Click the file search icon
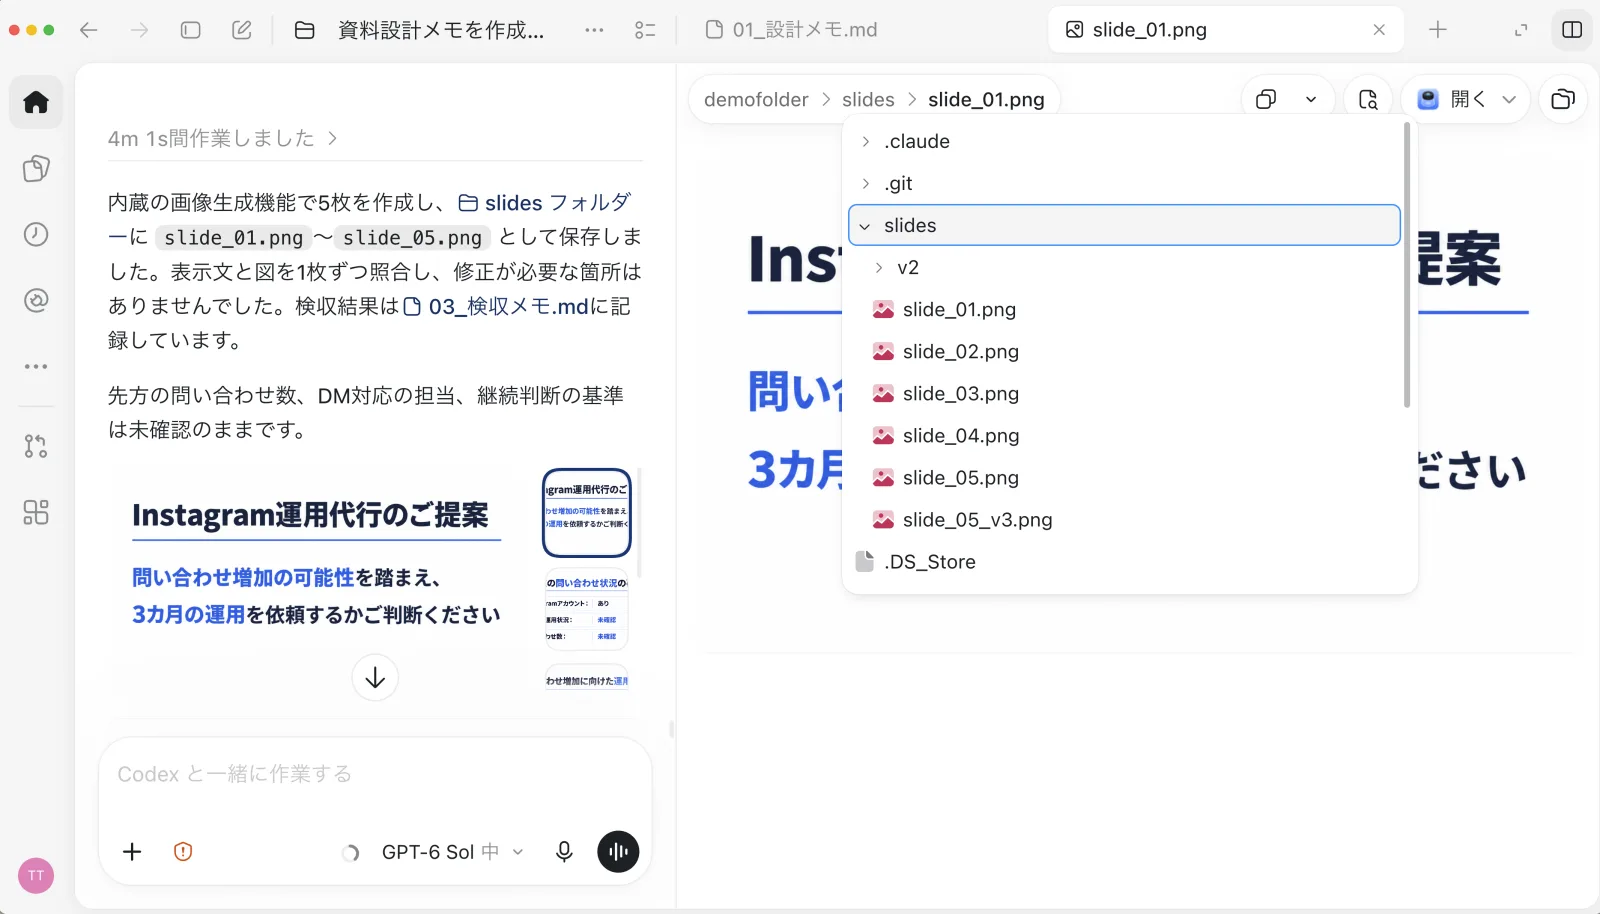 click(x=1368, y=99)
